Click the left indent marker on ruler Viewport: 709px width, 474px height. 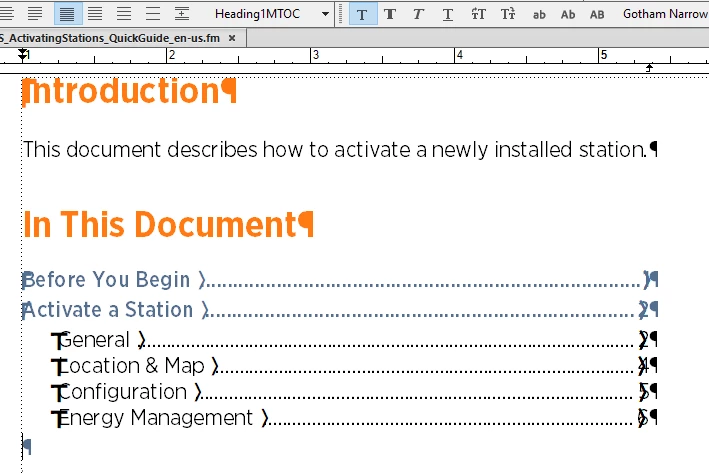22,55
